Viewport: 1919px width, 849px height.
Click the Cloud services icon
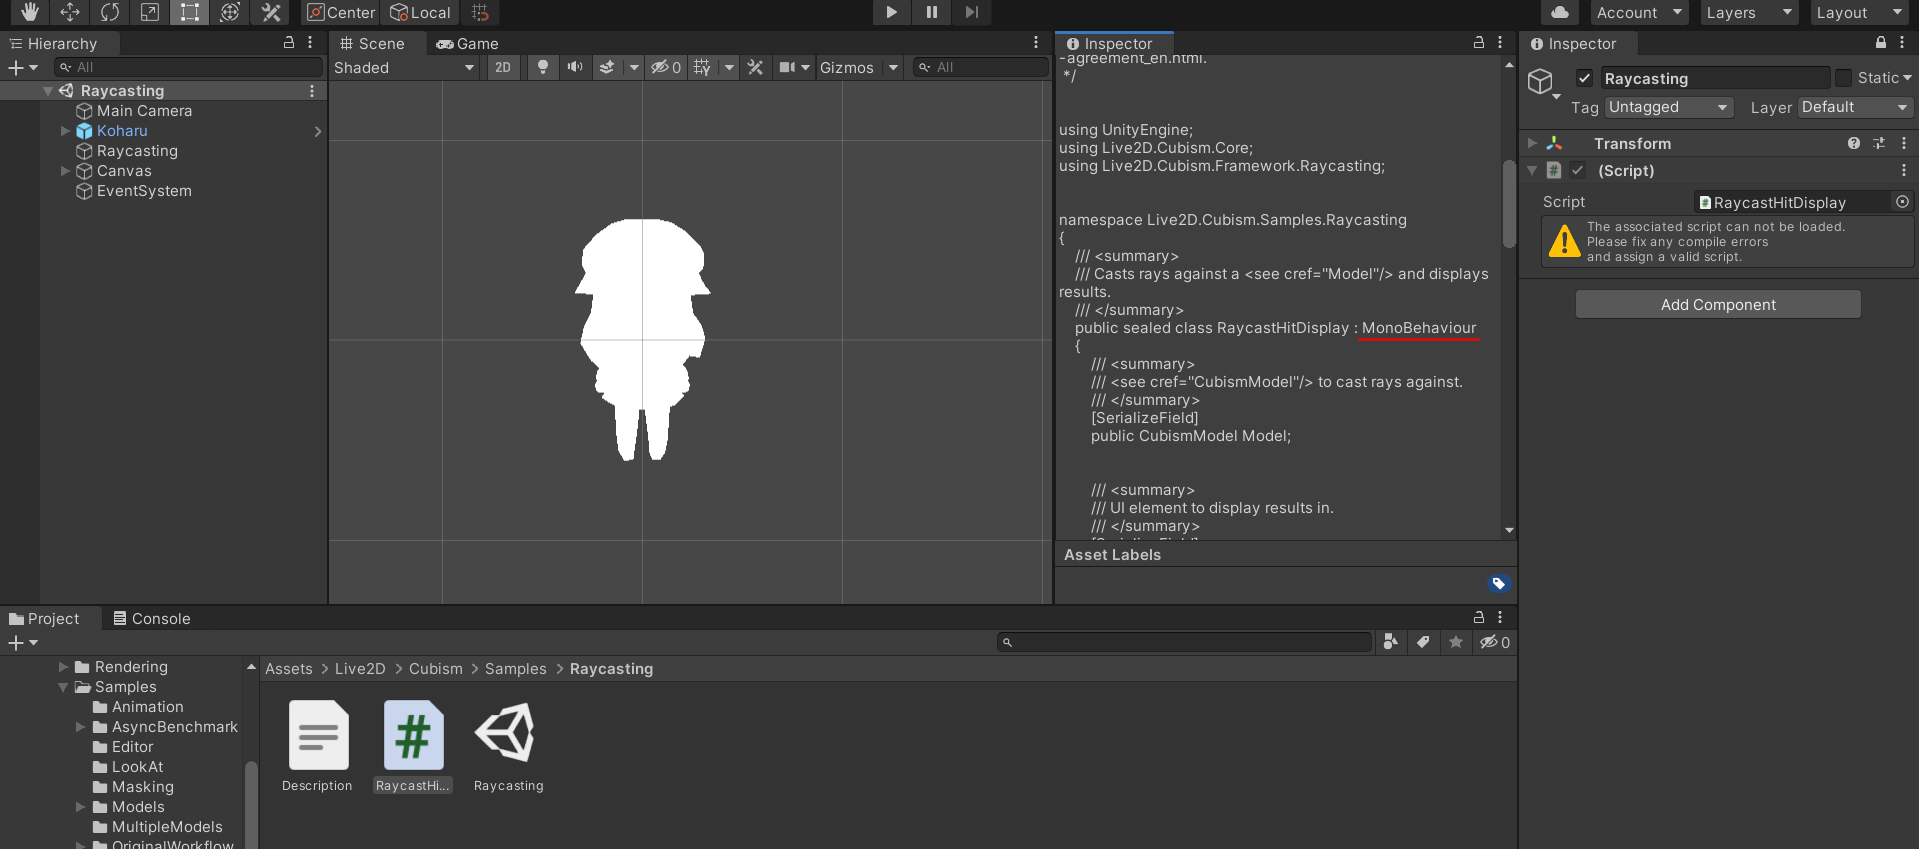click(1559, 12)
